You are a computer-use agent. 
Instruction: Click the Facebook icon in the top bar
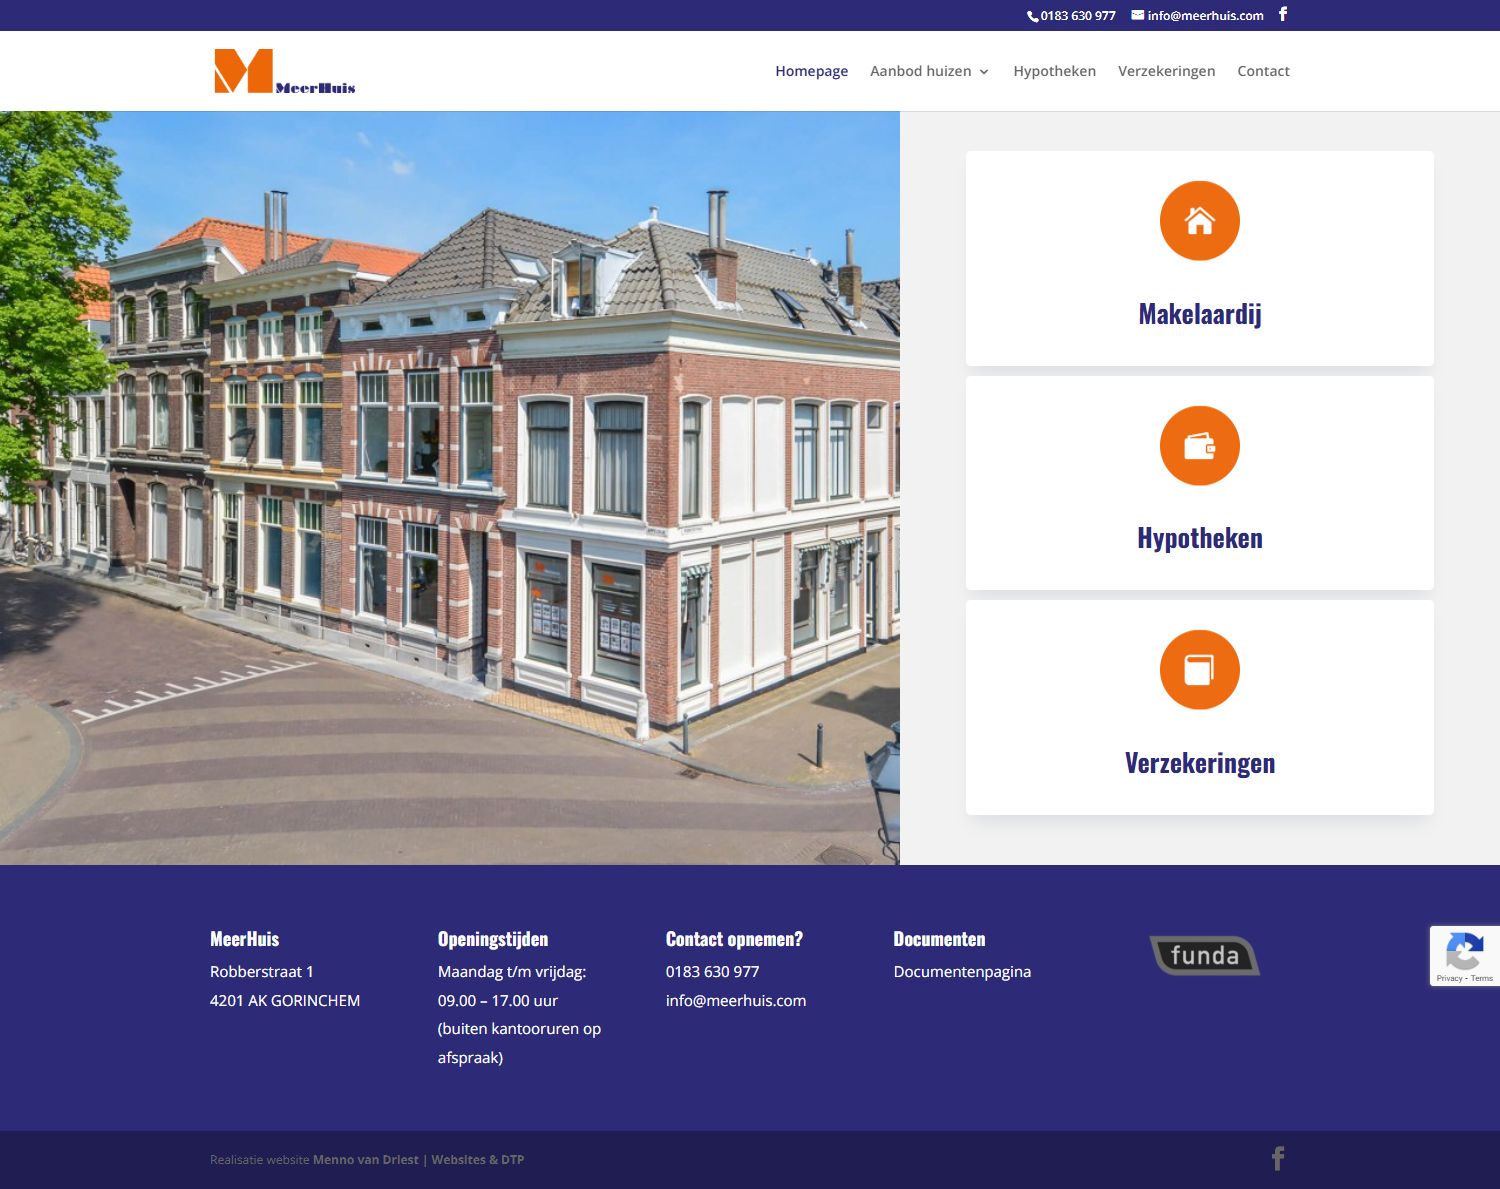click(1283, 15)
